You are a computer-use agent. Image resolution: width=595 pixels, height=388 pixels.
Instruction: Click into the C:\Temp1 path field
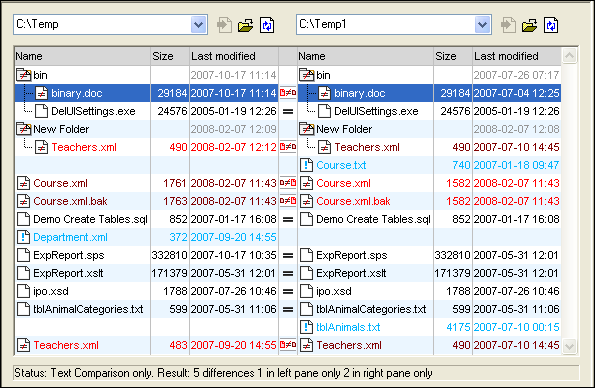(x=385, y=25)
